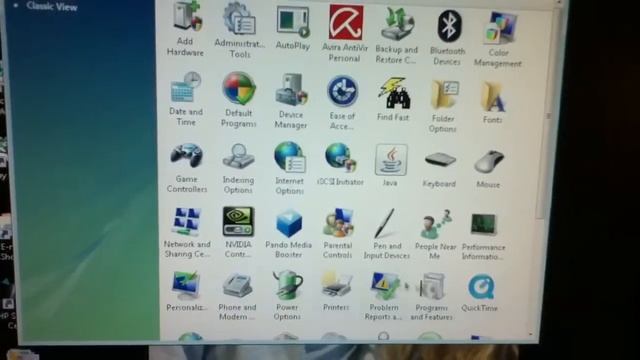Open Performance Information and Tools

tap(484, 225)
